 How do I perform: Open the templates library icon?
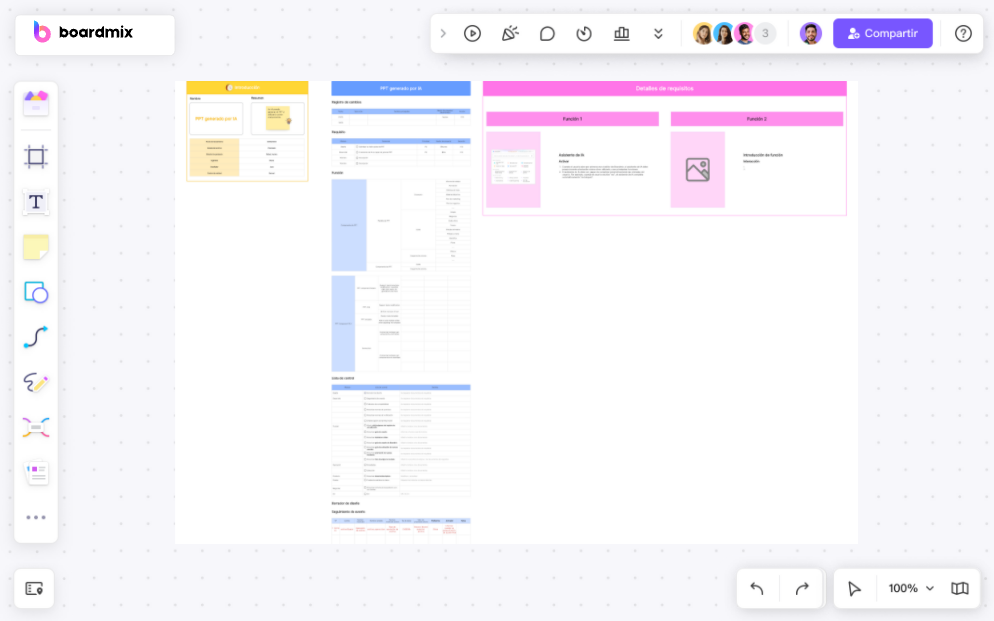[36, 103]
